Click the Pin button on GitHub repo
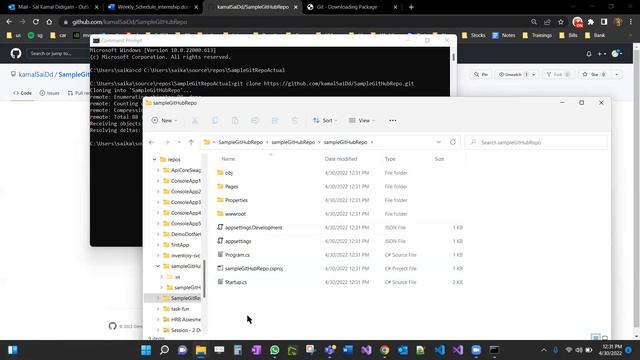Screen dimensions: 640x360 [481, 74]
